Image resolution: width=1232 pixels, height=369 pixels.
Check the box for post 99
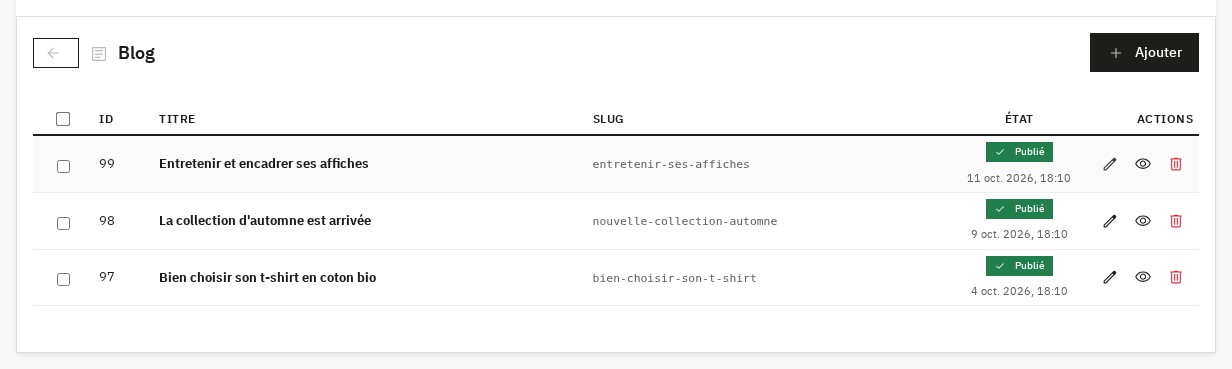(63, 166)
